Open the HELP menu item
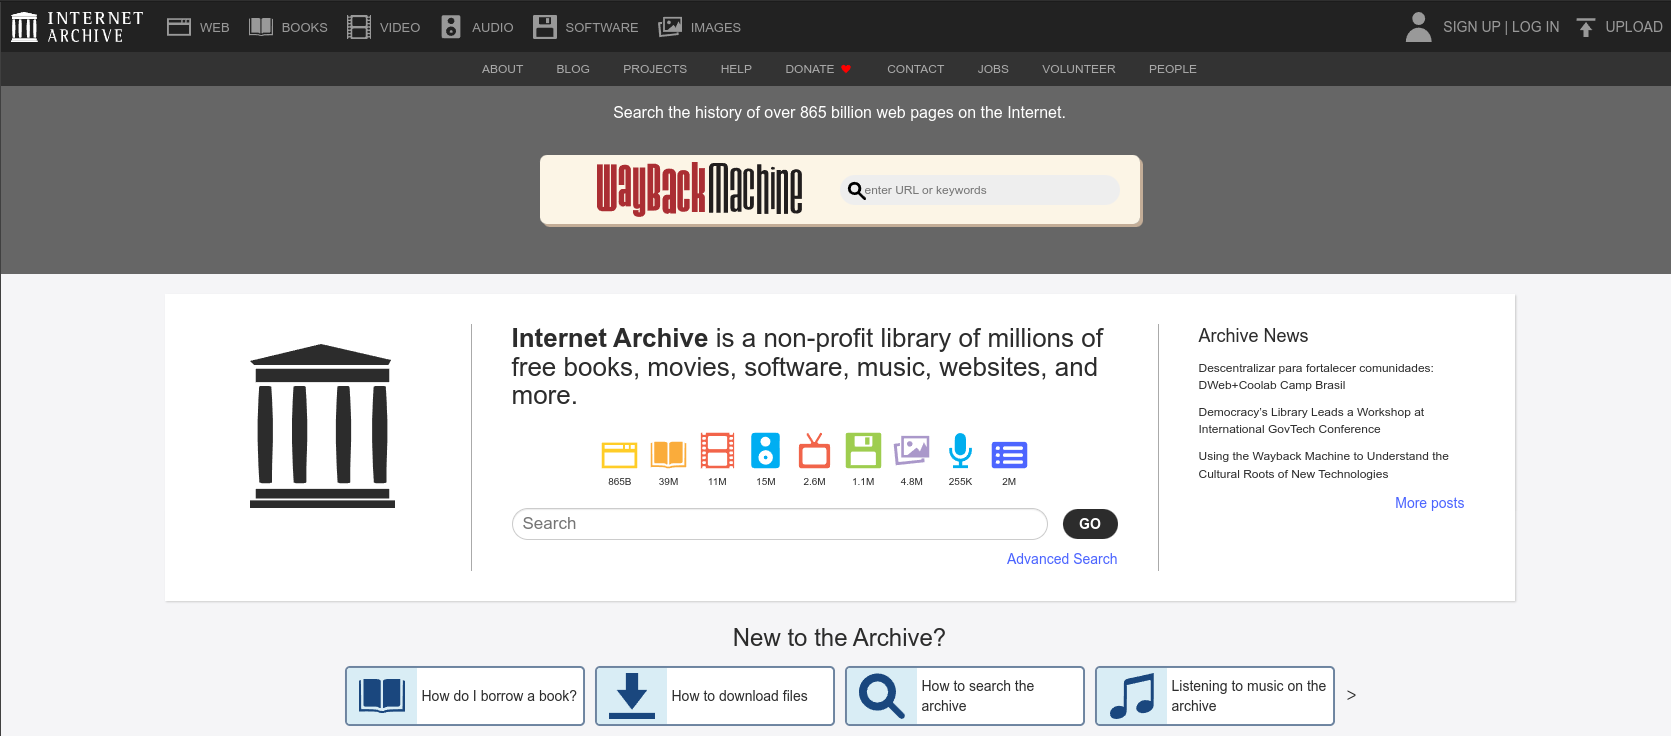 click(736, 69)
